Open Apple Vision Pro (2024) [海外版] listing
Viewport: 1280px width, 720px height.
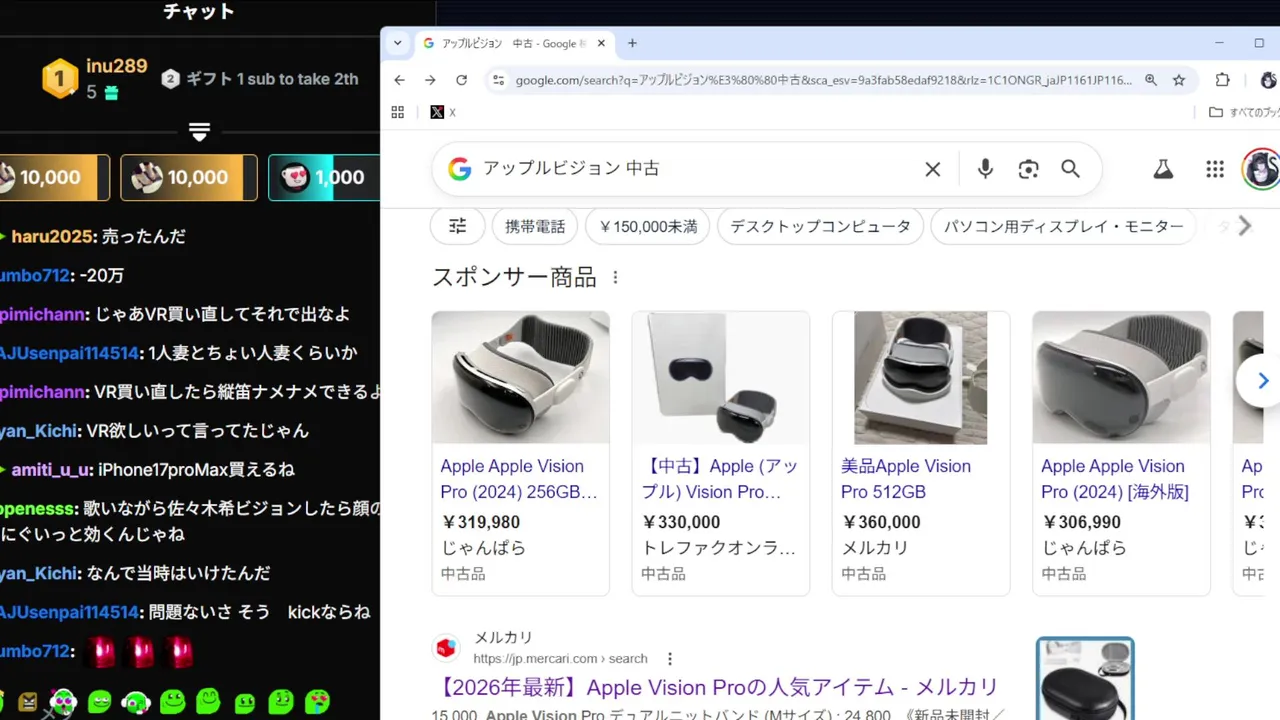[1115, 479]
